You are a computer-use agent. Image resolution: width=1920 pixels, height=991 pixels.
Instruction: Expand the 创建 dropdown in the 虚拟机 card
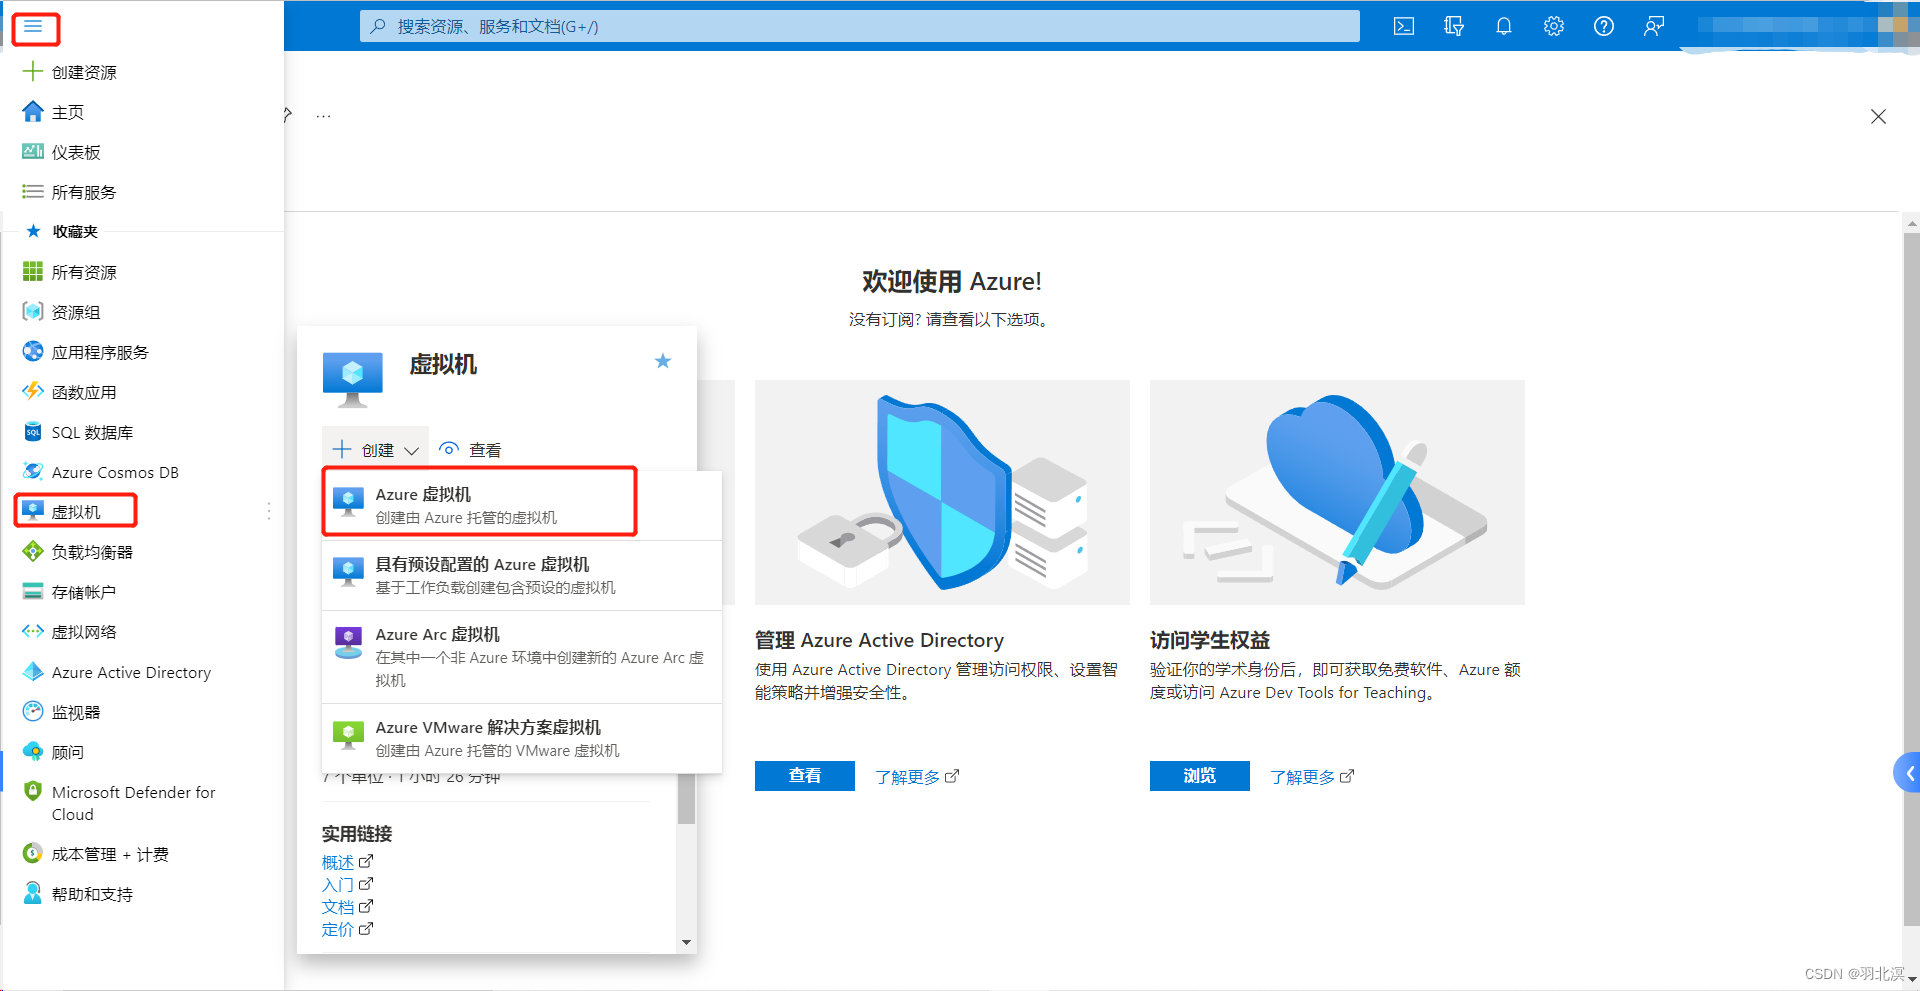[x=376, y=450]
